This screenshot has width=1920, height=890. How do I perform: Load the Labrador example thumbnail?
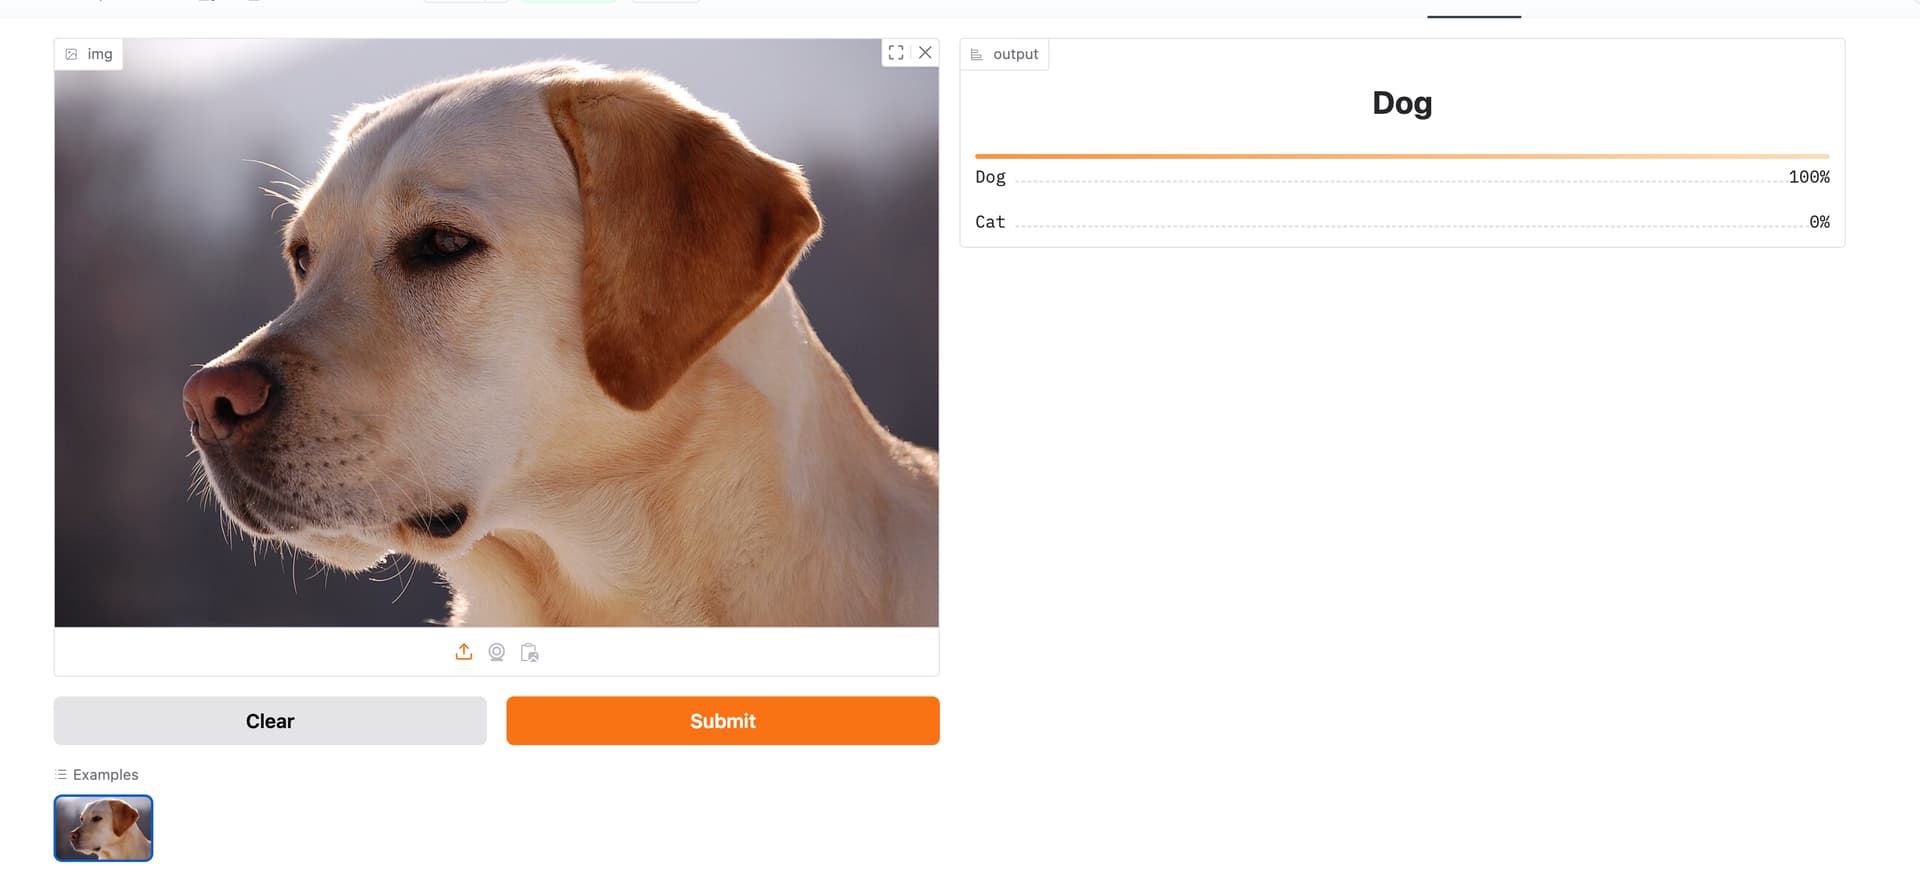point(103,828)
